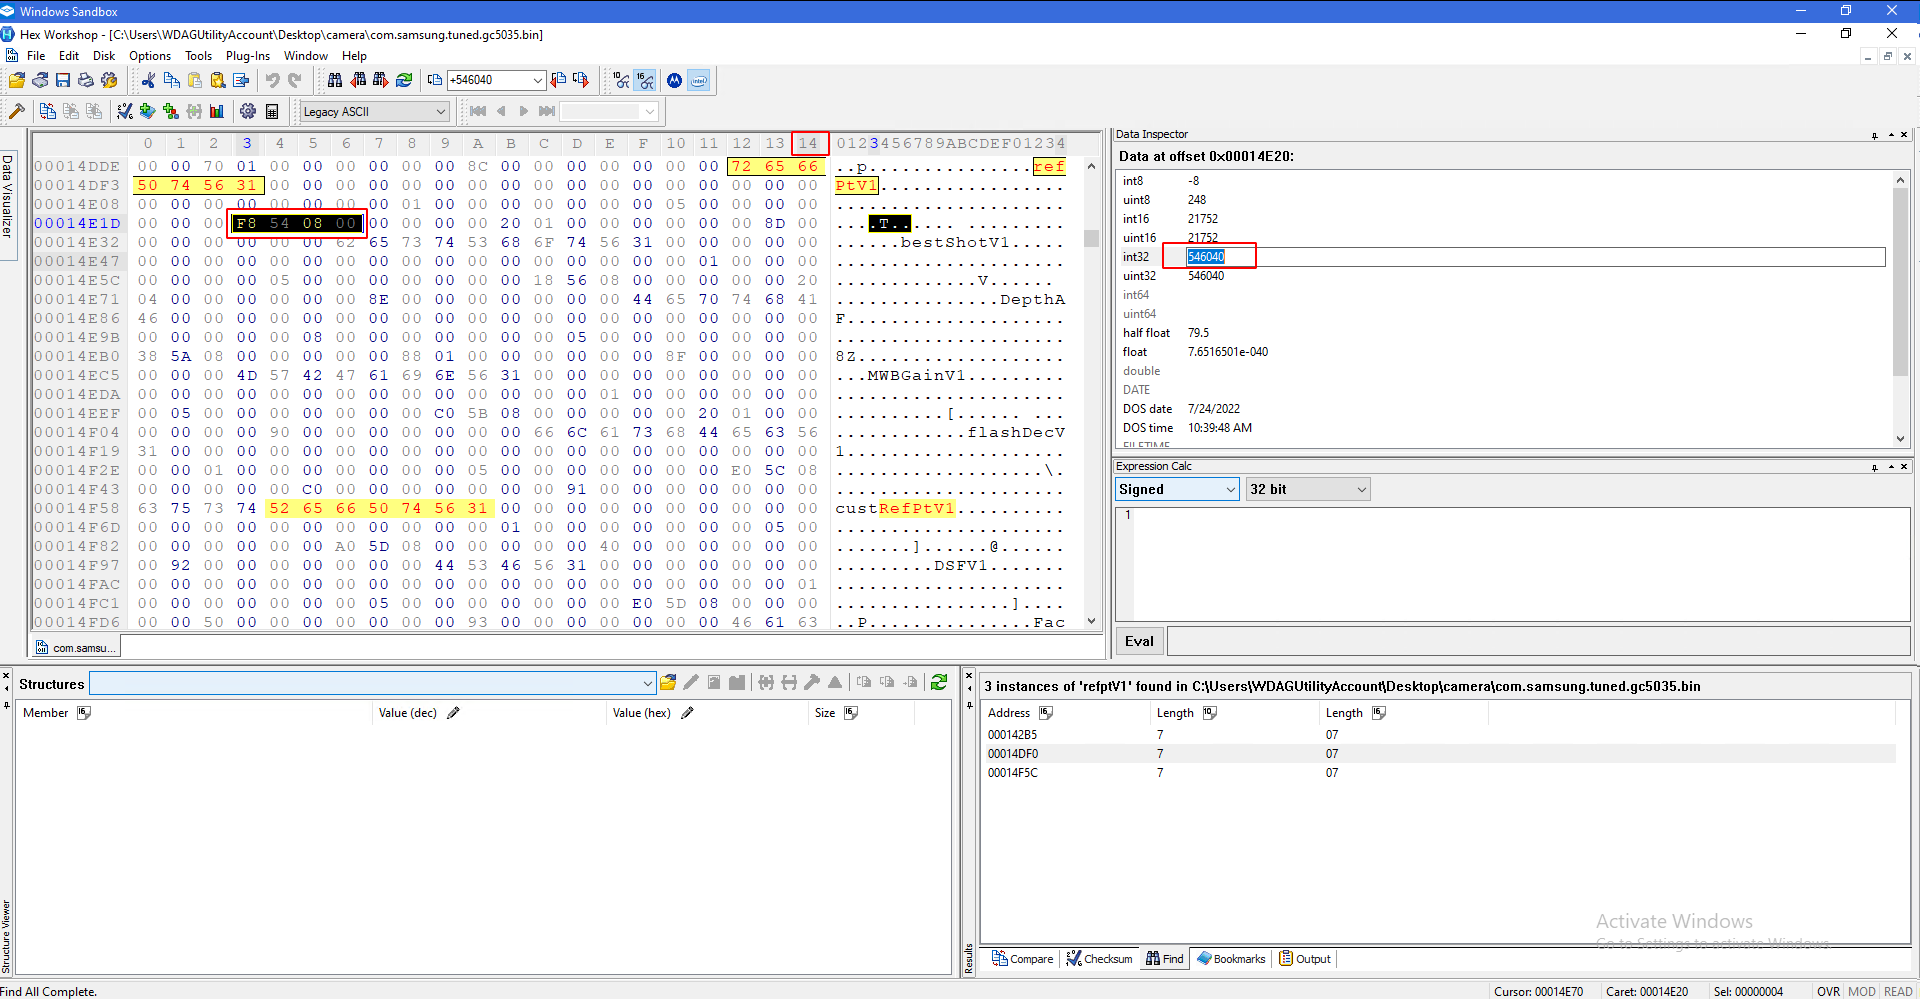Open preferences with the wrench gear icon
This screenshot has height=999, width=1920.
click(x=109, y=80)
